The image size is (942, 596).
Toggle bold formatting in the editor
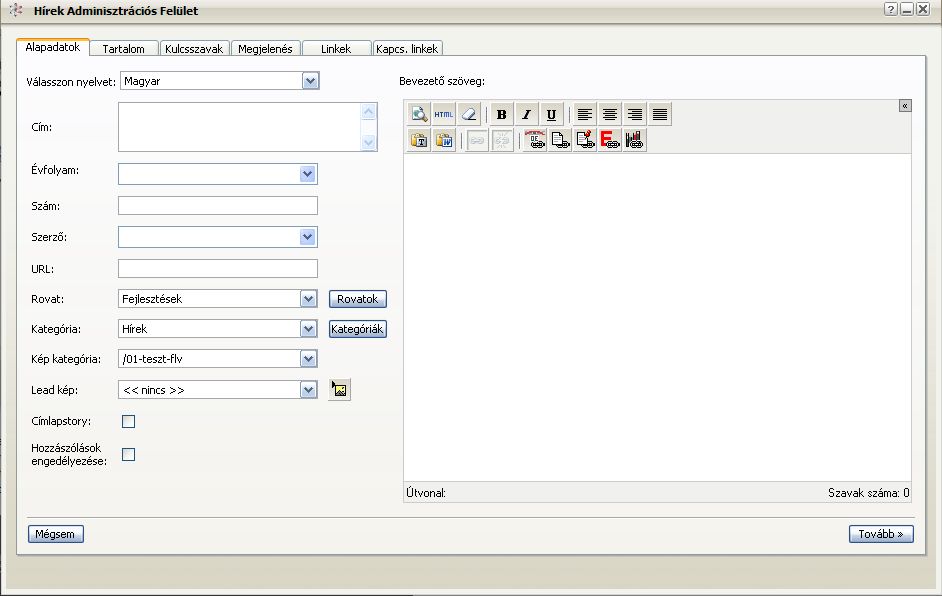pos(502,114)
